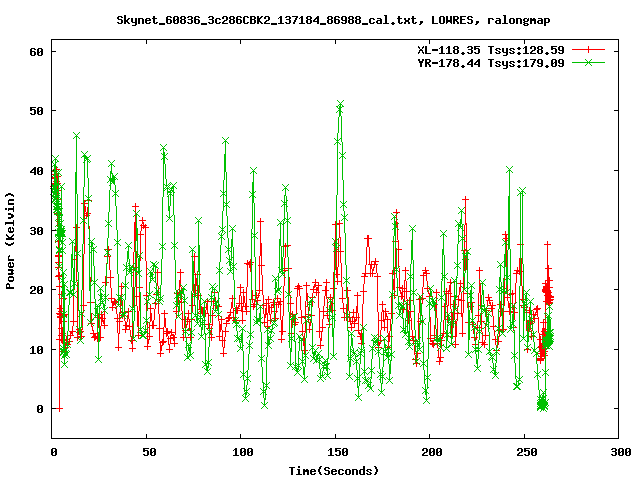Click the y-axis tick label 0
Viewport: 640px width, 480px height.
point(40,409)
